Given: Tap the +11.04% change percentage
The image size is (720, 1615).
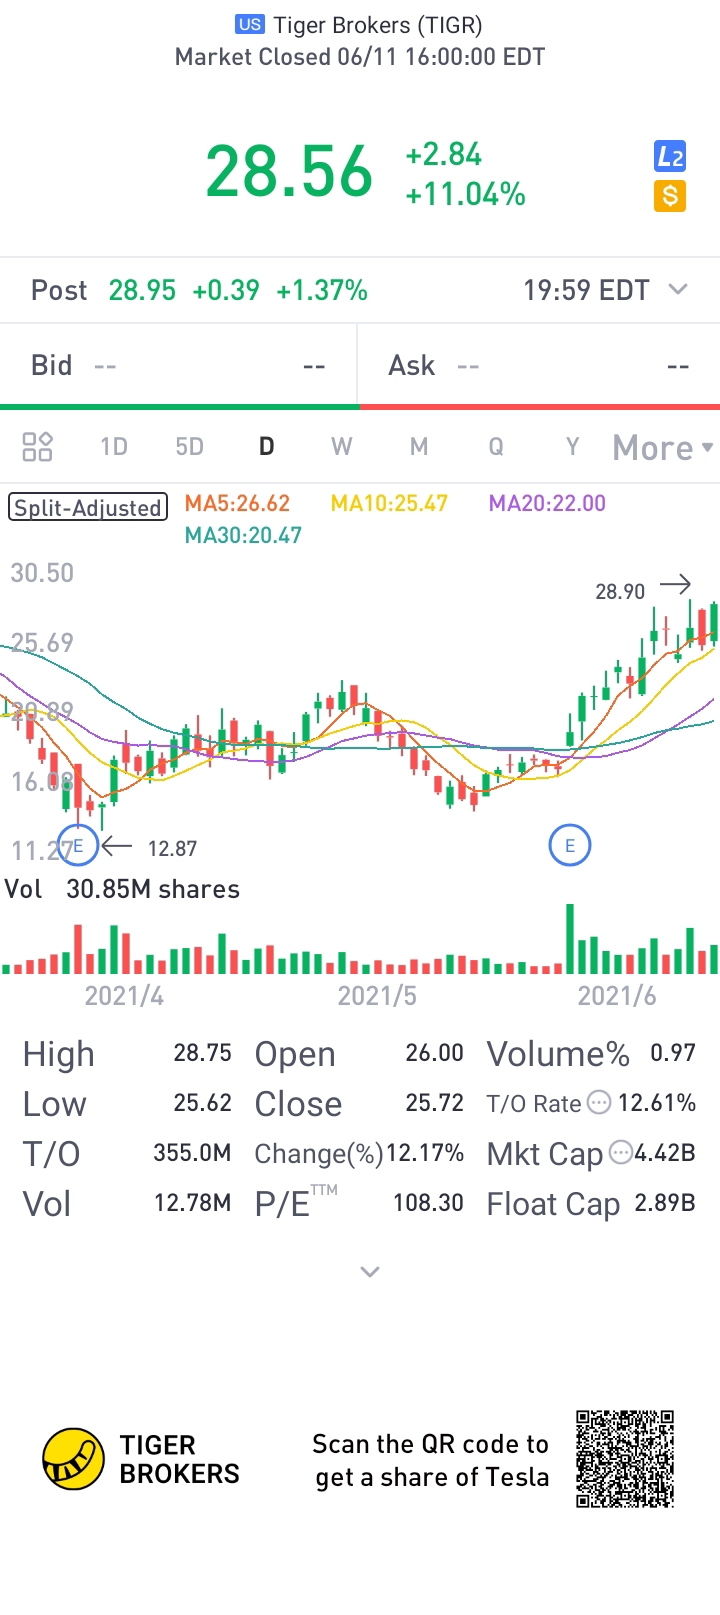Looking at the screenshot, I should [465, 194].
